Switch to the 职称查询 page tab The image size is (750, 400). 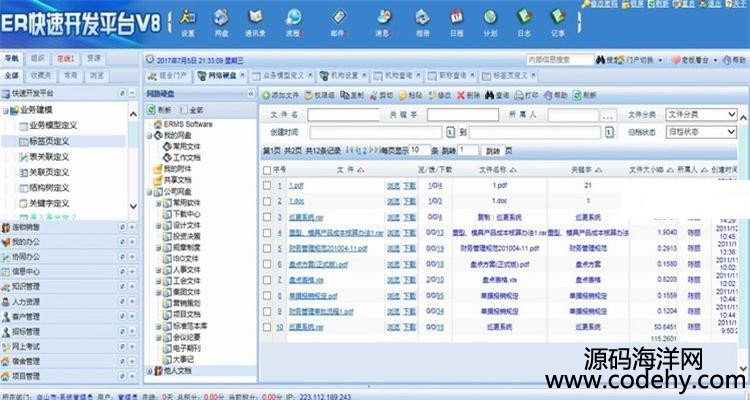coord(452,76)
